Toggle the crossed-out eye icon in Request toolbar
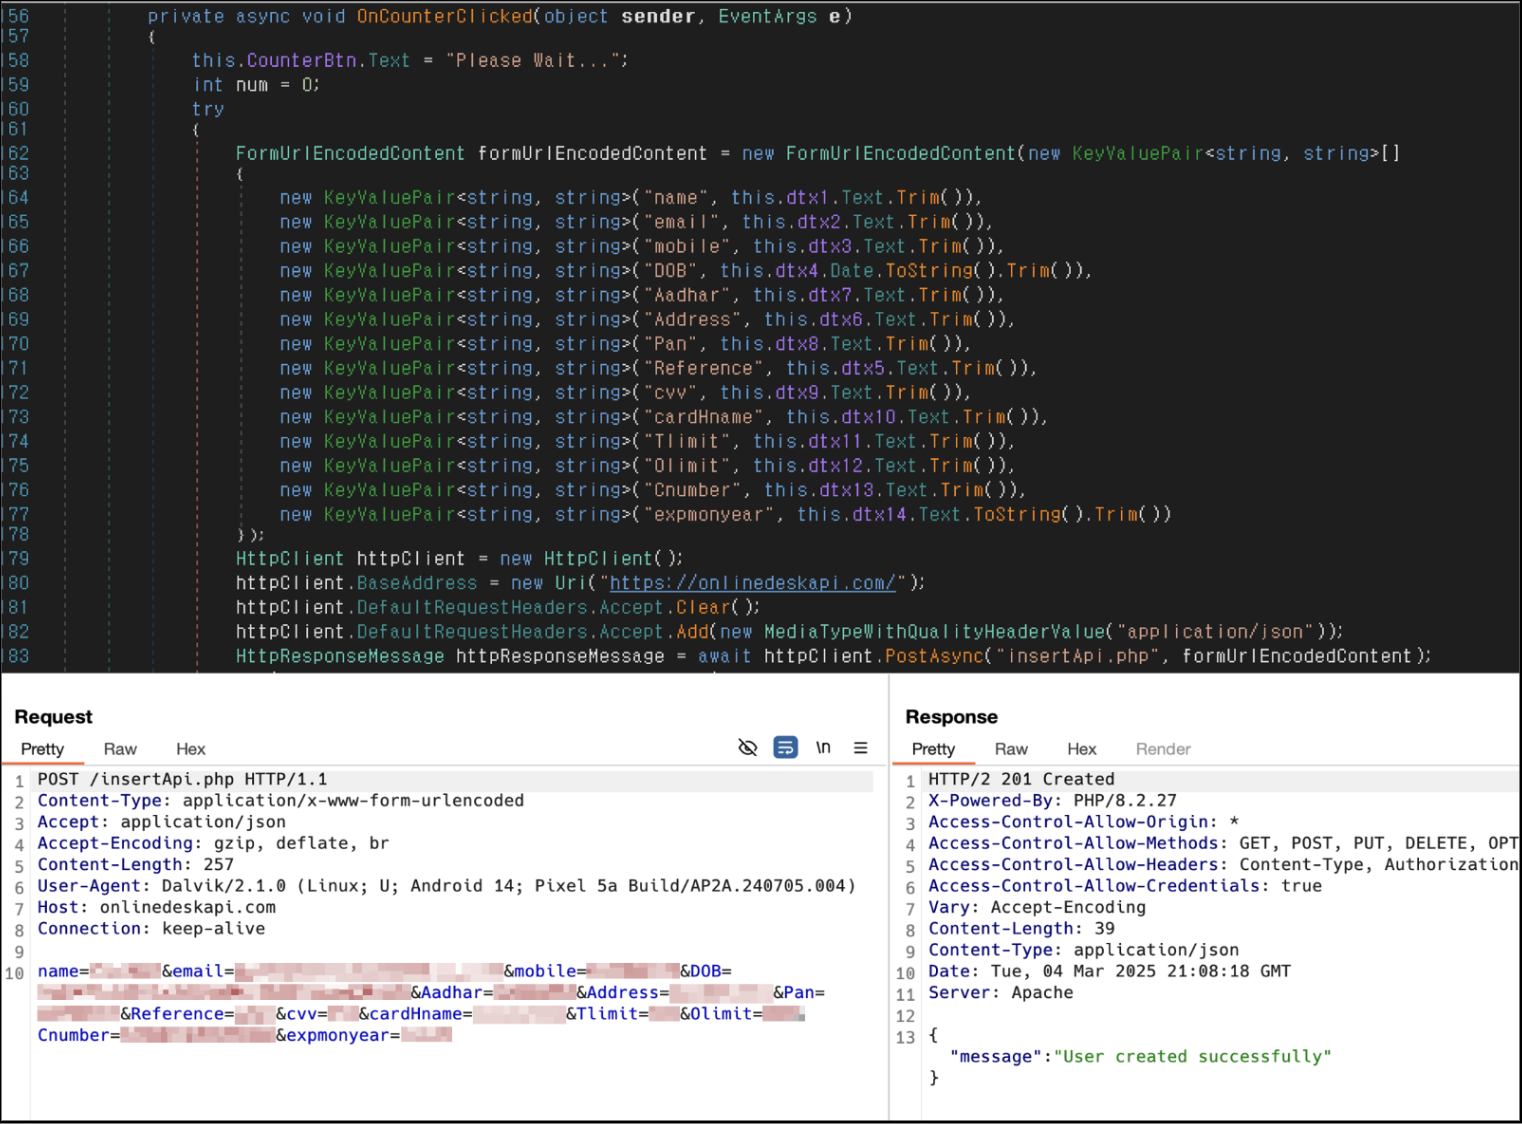Viewport: 1522px width, 1124px height. [747, 748]
